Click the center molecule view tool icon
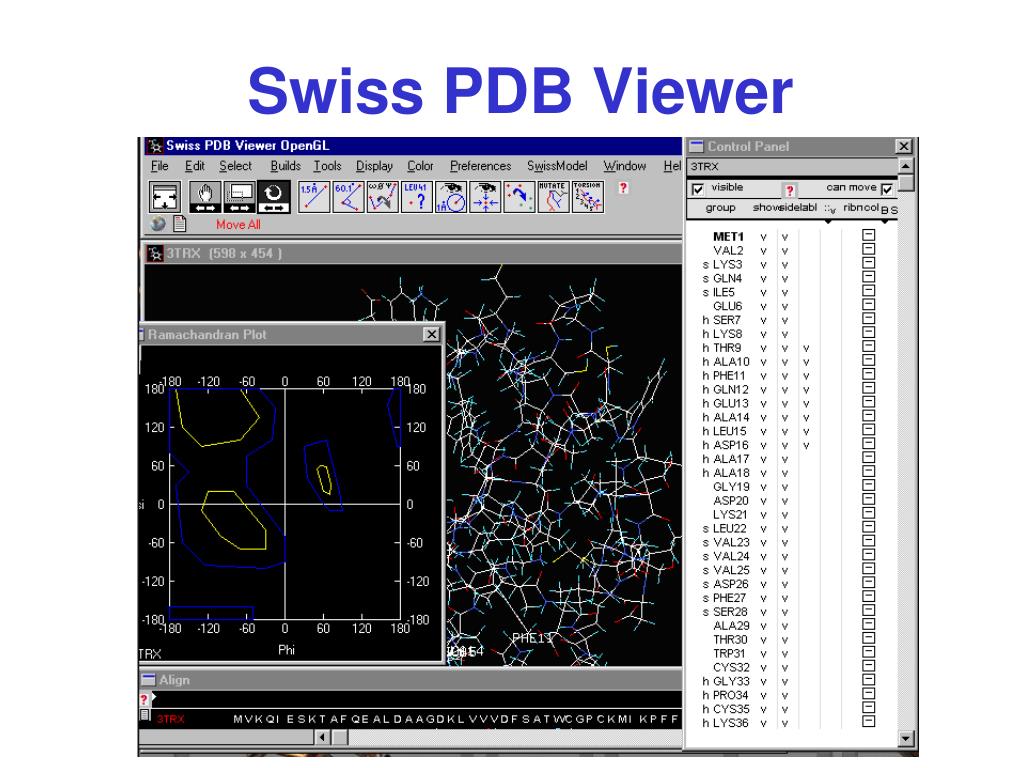This screenshot has width=1024, height=768. pos(165,197)
